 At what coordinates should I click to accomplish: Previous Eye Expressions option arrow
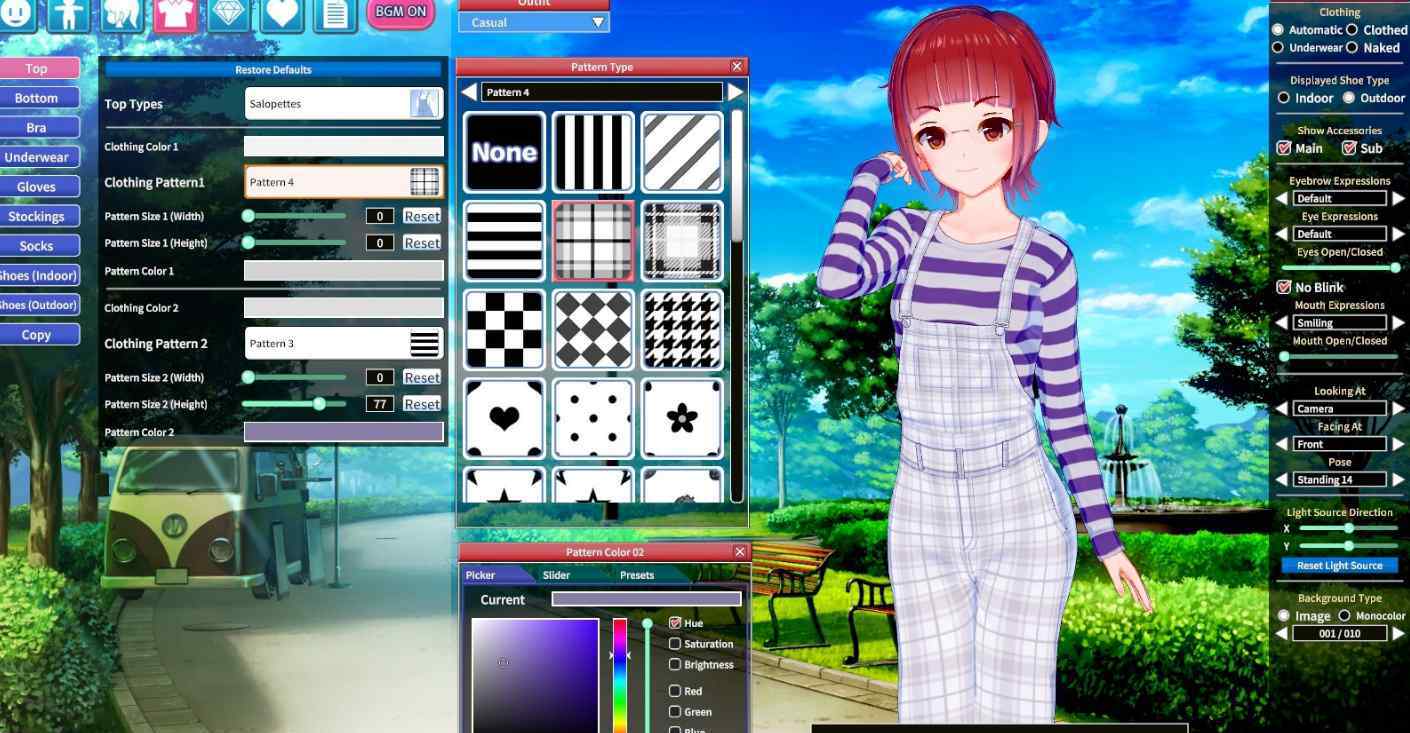pyautogui.click(x=1282, y=234)
